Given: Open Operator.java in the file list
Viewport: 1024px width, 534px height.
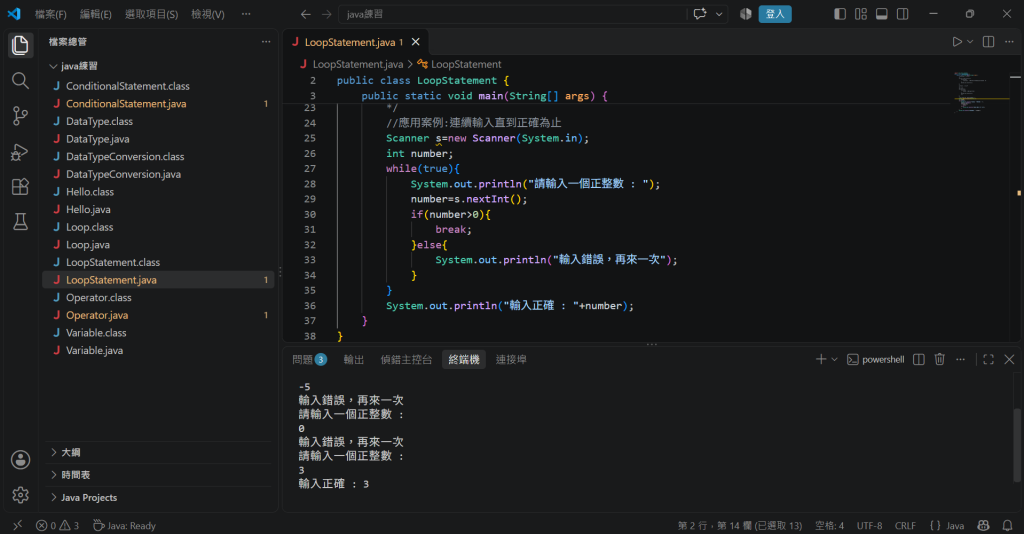Looking at the screenshot, I should 159,315.
